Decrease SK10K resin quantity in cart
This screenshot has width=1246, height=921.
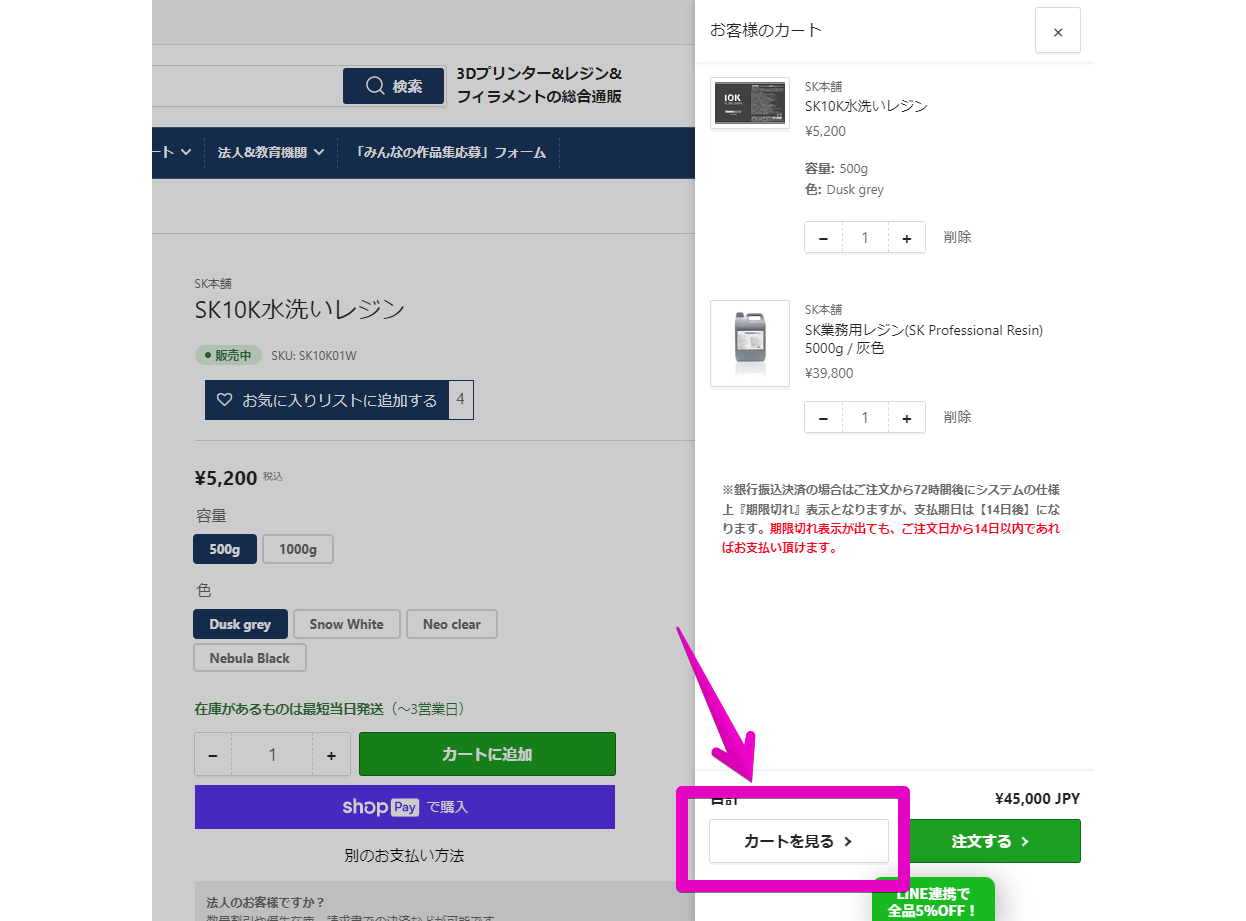tap(823, 238)
